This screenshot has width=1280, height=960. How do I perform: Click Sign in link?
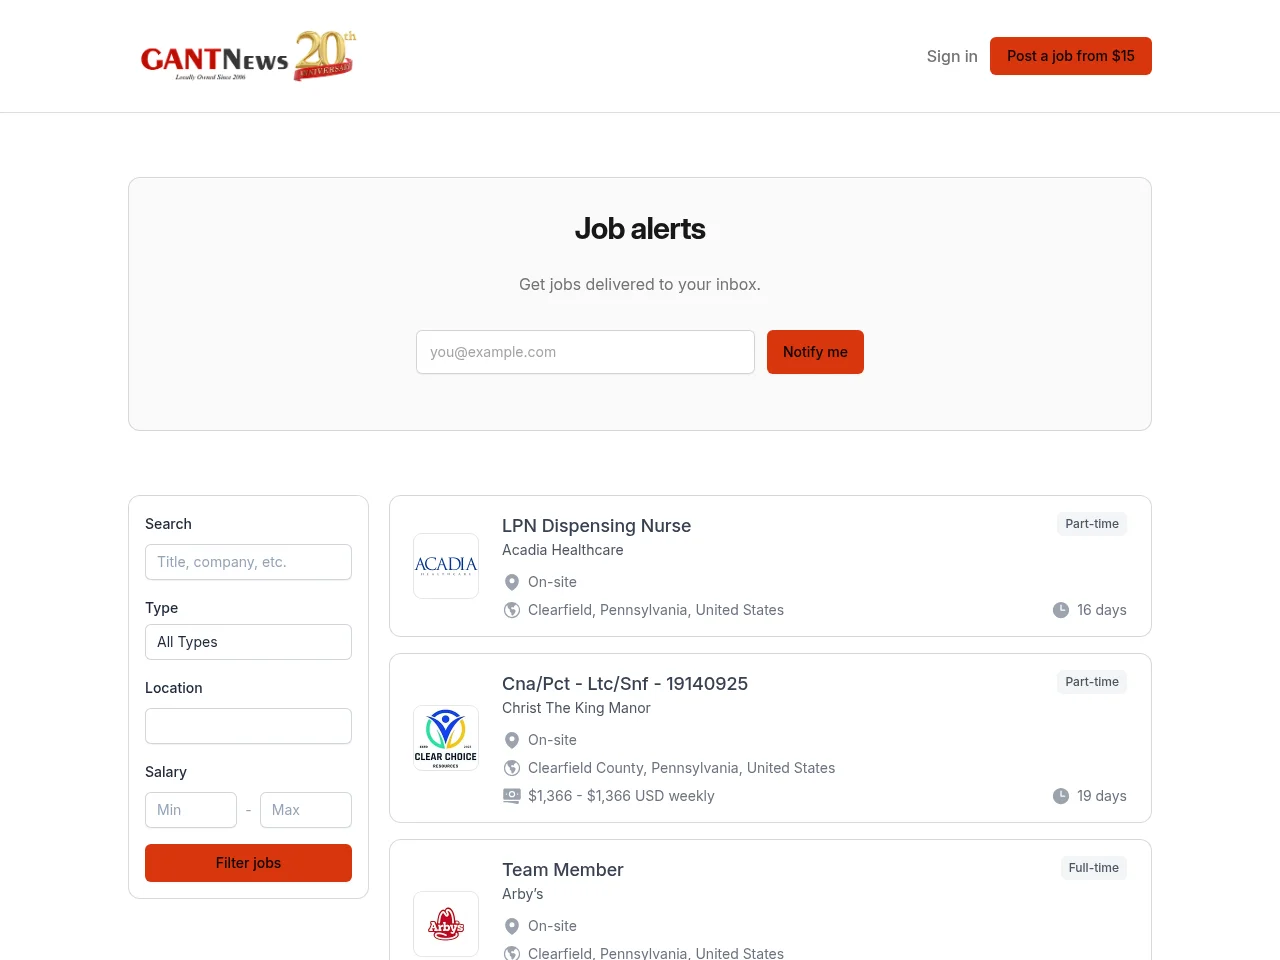[x=952, y=56]
